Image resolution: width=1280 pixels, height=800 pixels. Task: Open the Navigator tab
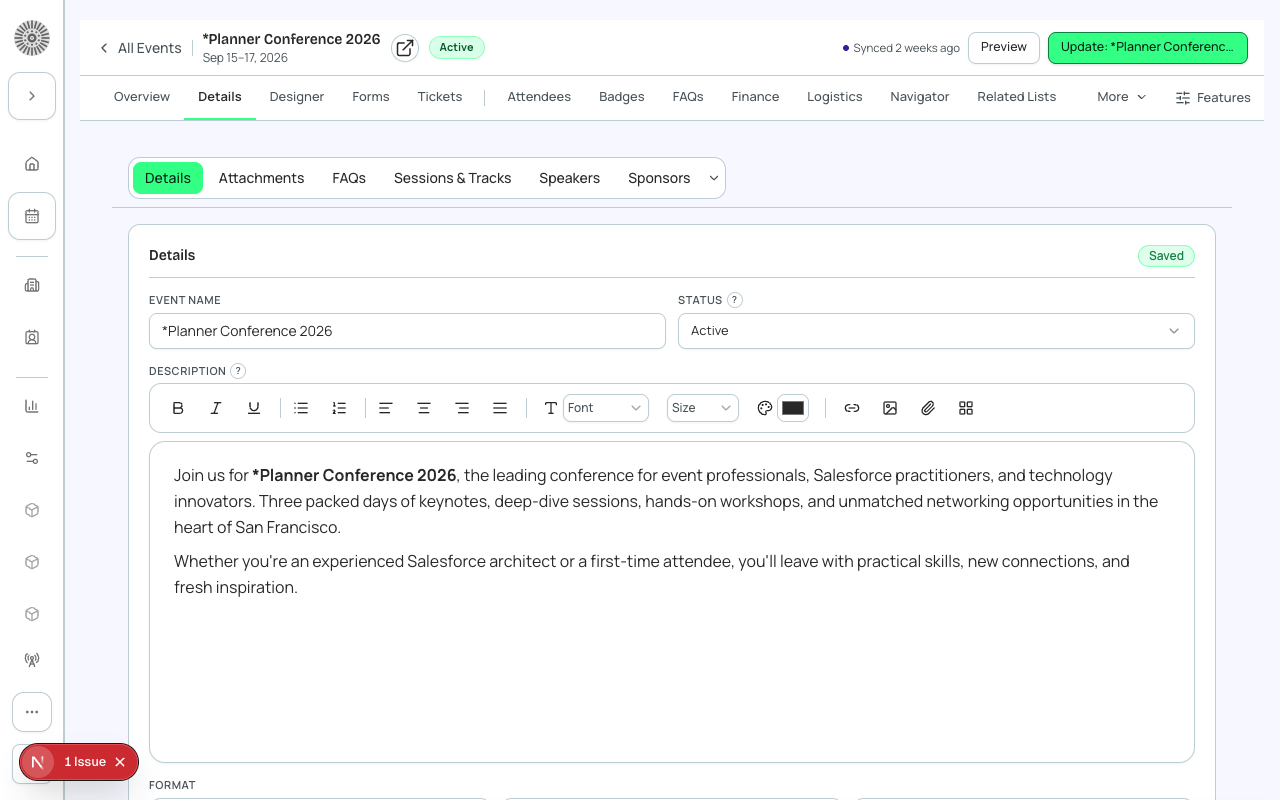(920, 97)
